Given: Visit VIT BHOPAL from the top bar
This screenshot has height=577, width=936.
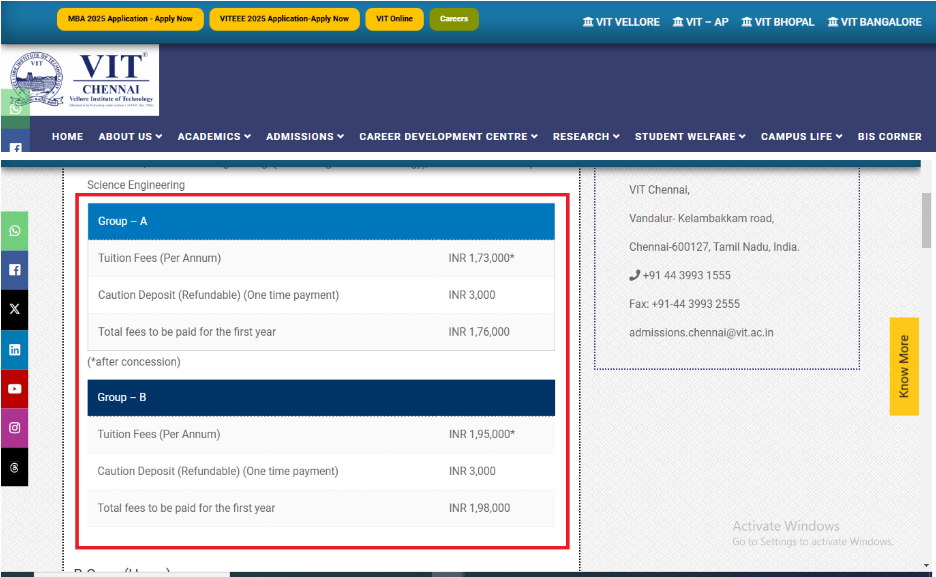Looking at the screenshot, I should [777, 21].
